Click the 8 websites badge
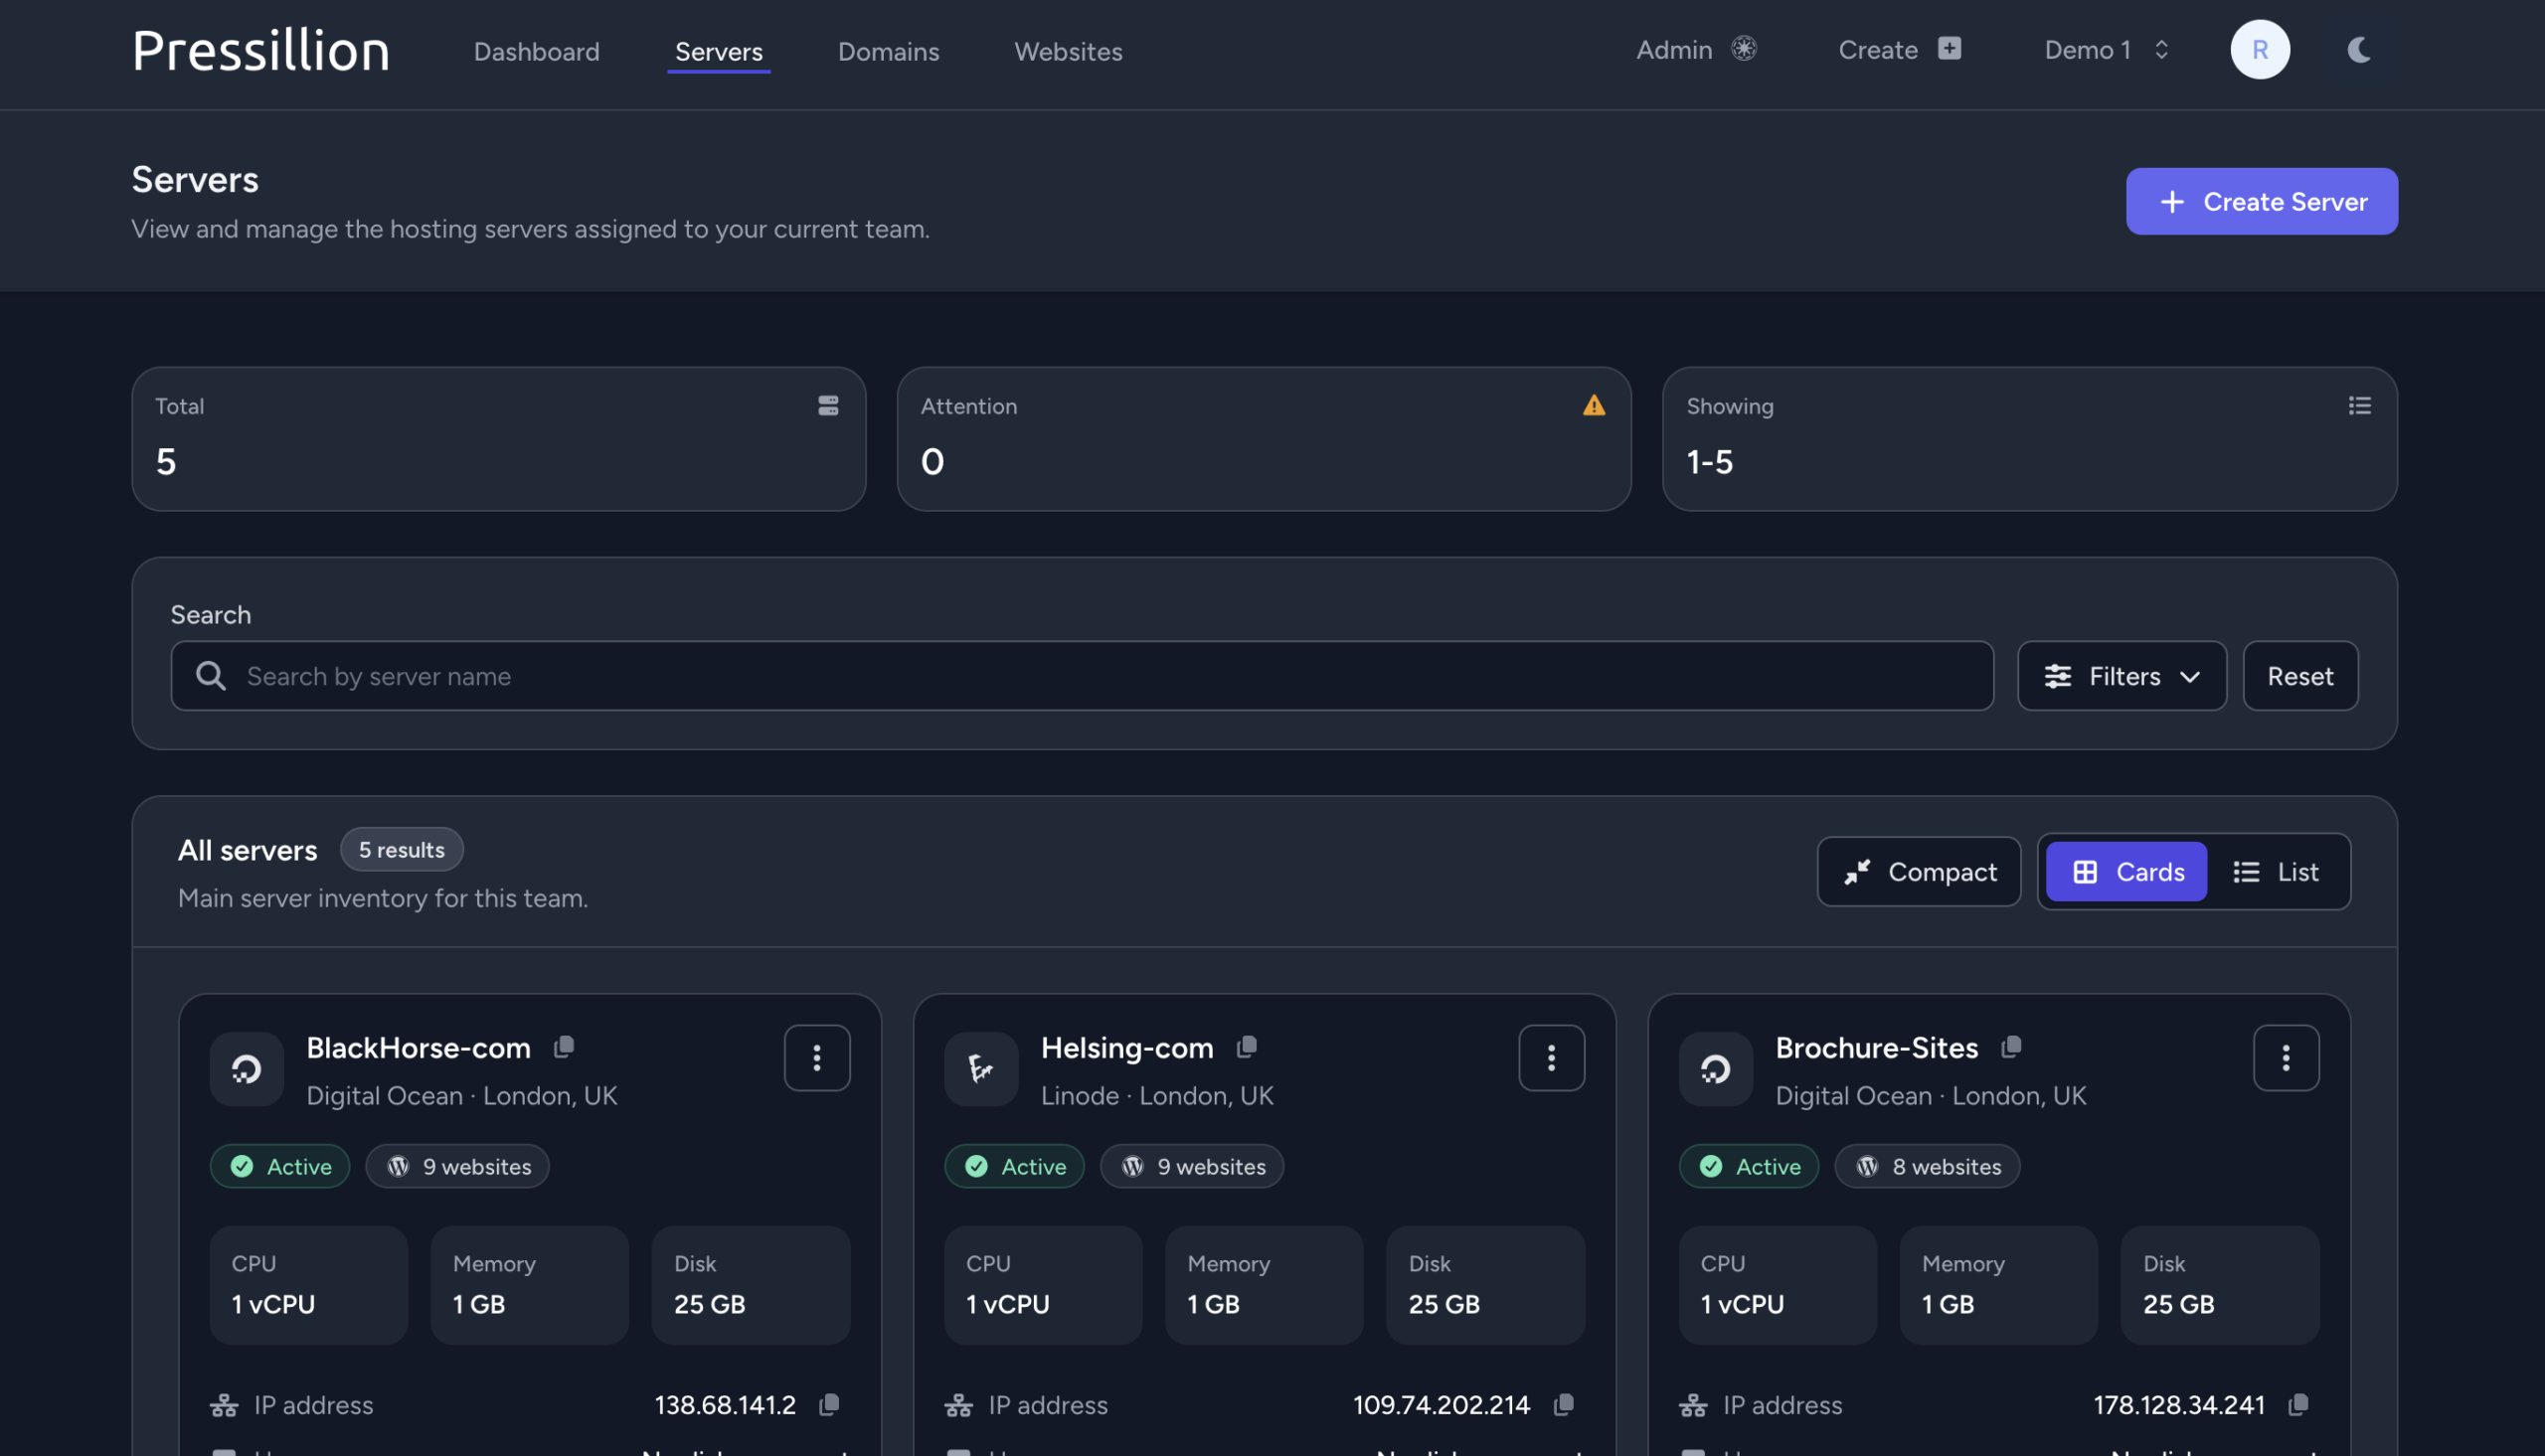2545x1456 pixels. tap(1926, 1166)
